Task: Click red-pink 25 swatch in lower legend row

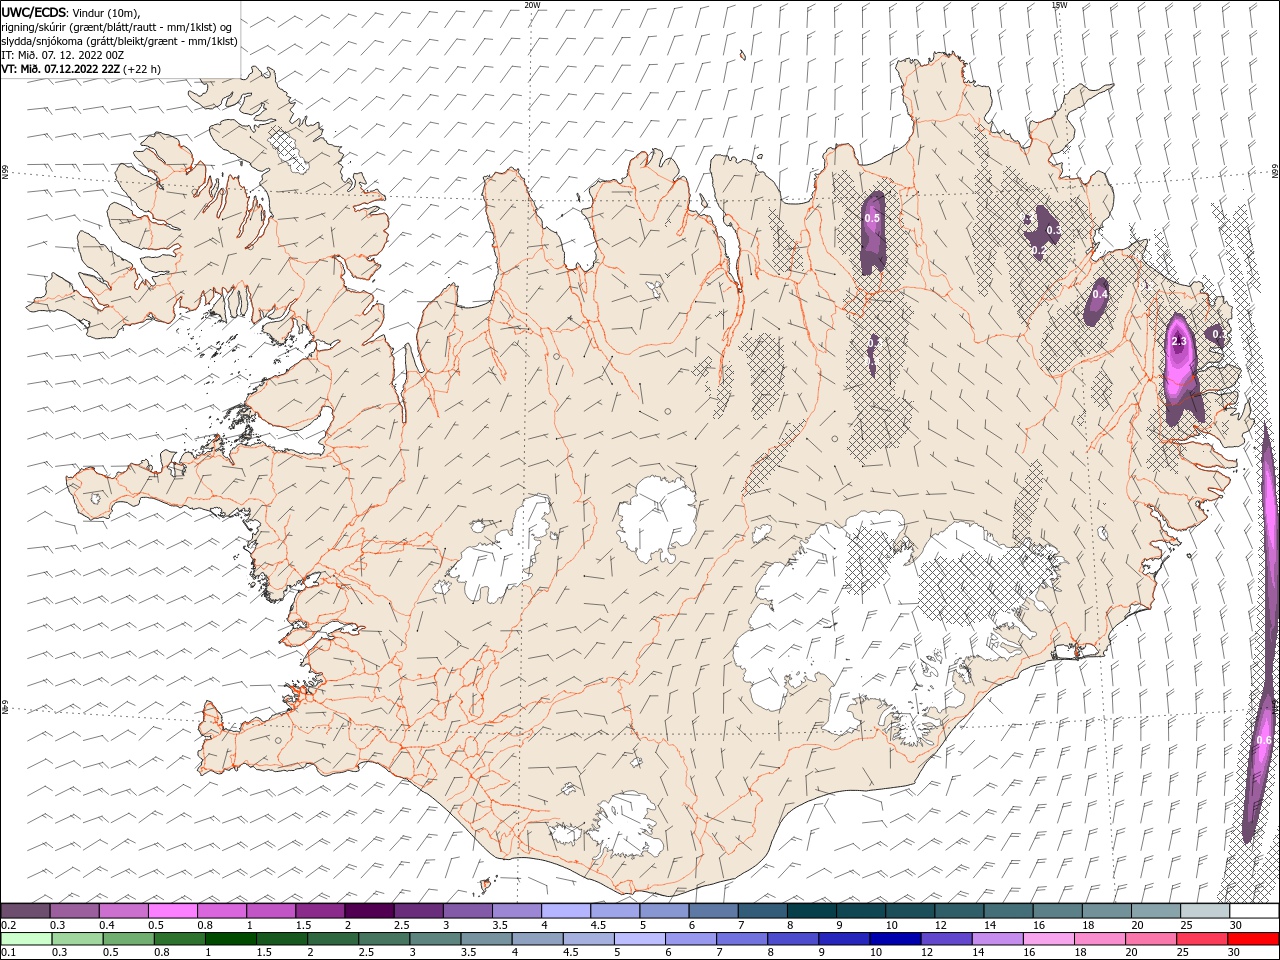Action: 1201,939
